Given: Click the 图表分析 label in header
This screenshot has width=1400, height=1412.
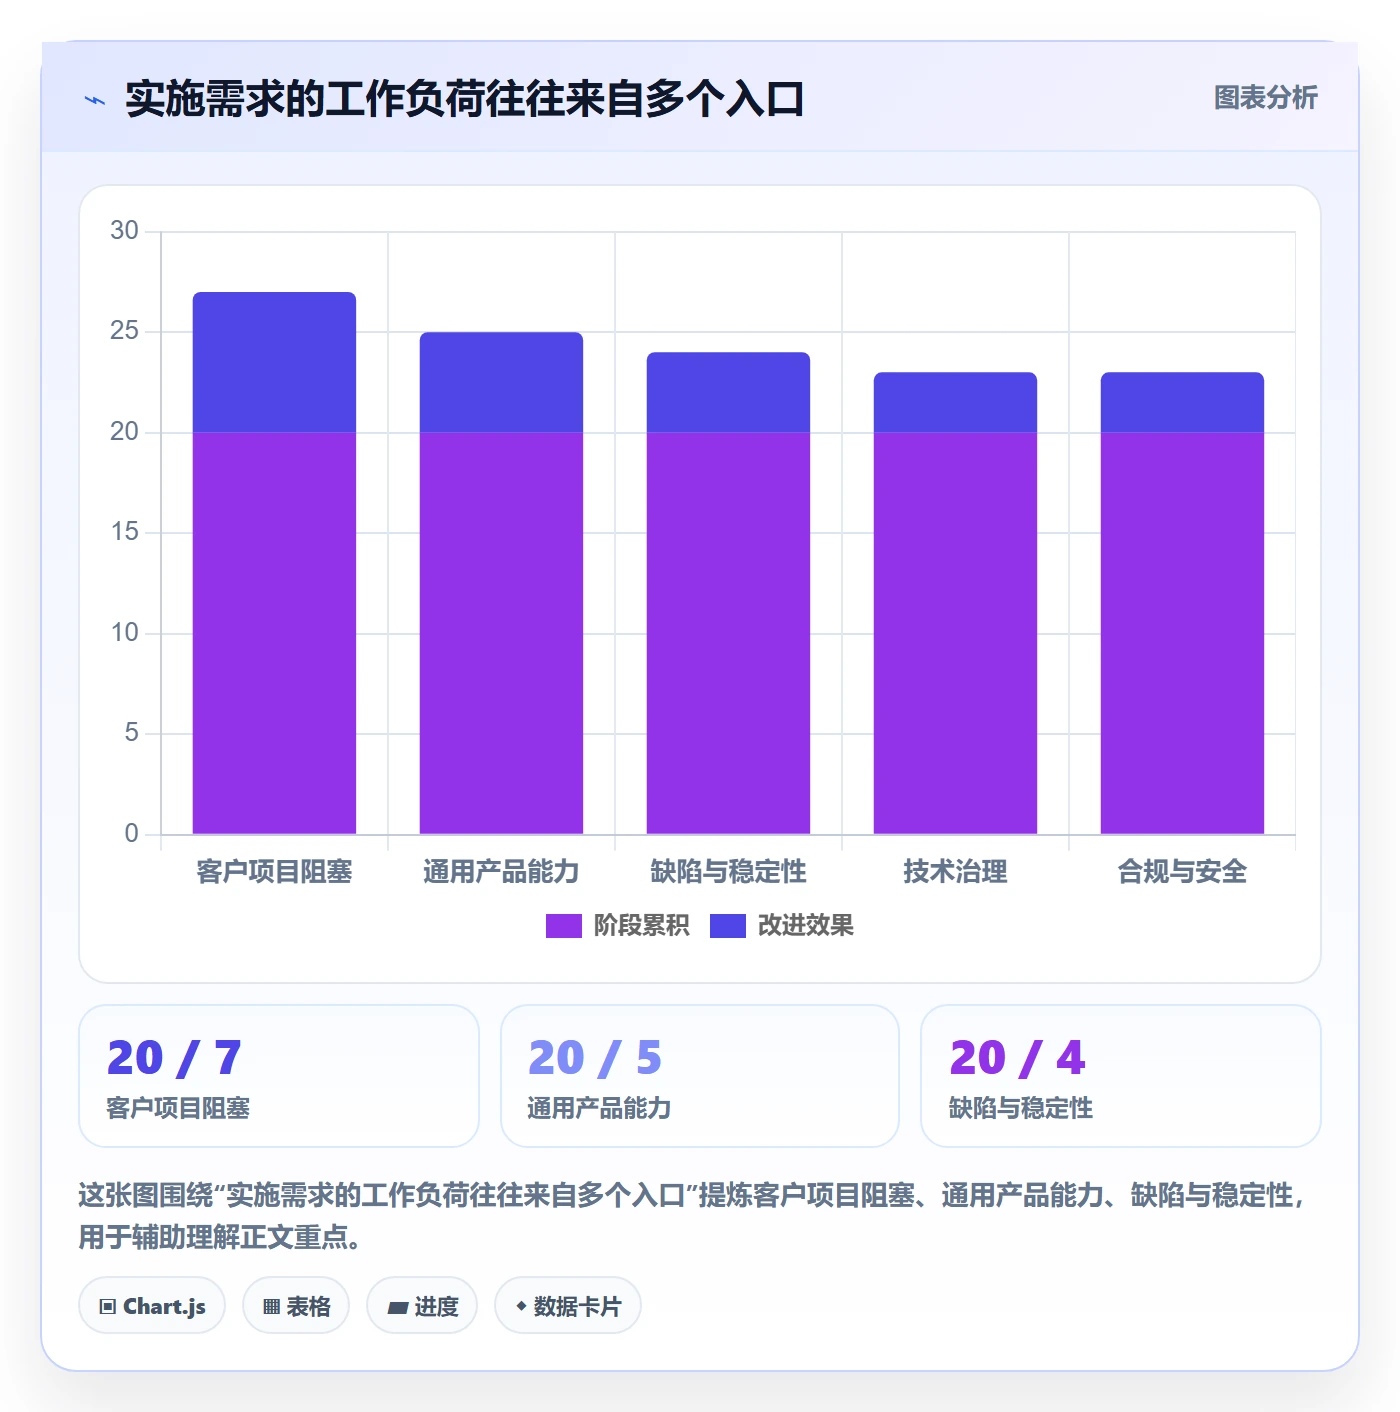Looking at the screenshot, I should [1265, 98].
